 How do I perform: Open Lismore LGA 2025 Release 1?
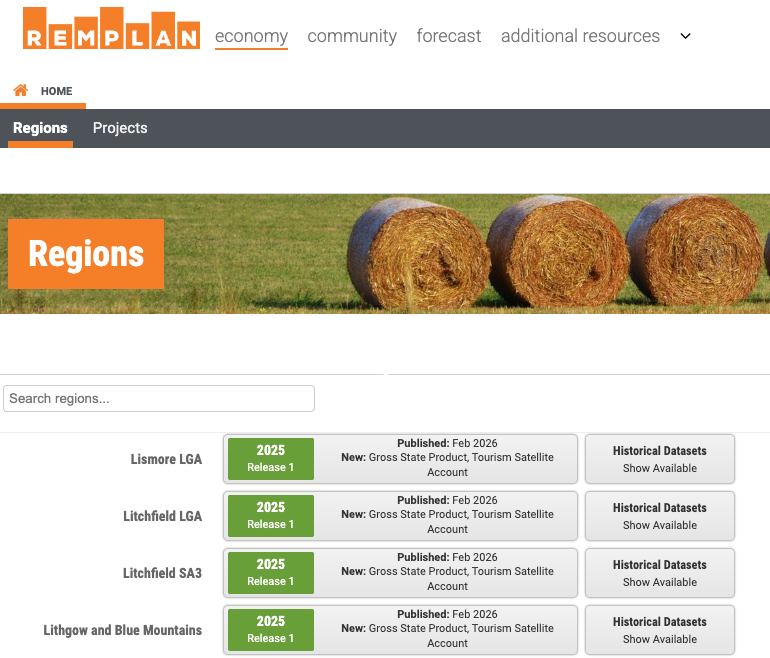[x=271, y=459]
